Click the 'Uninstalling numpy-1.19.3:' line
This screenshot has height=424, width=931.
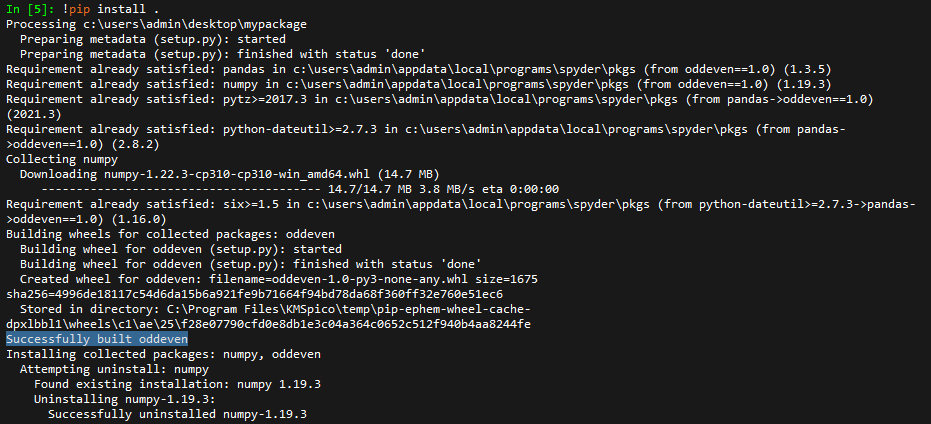click(125, 399)
